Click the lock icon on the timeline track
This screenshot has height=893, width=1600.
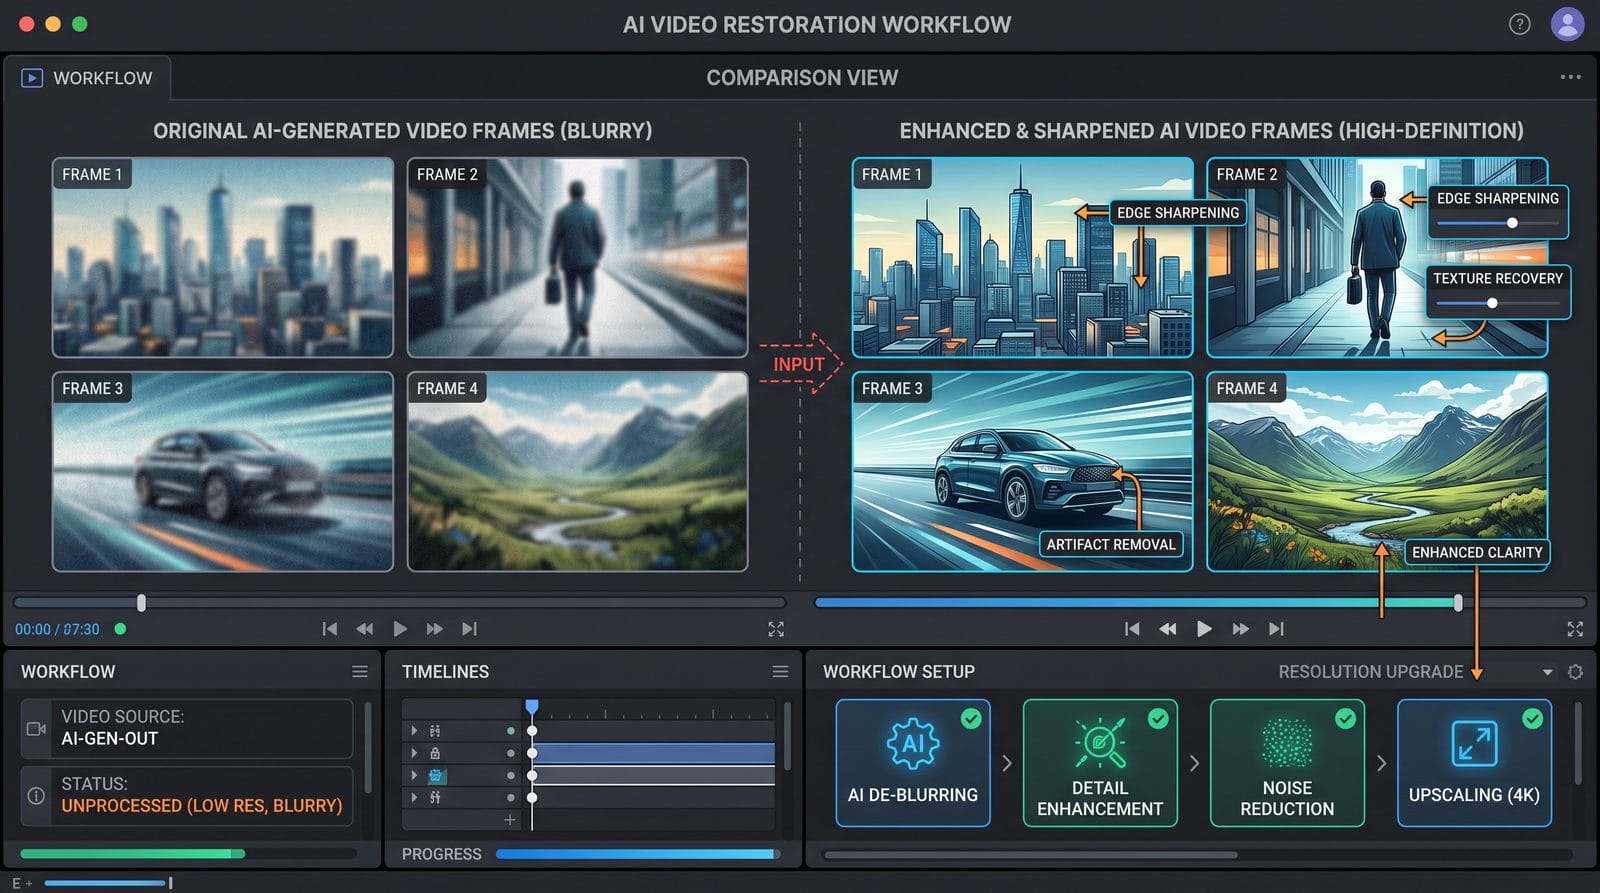click(435, 753)
